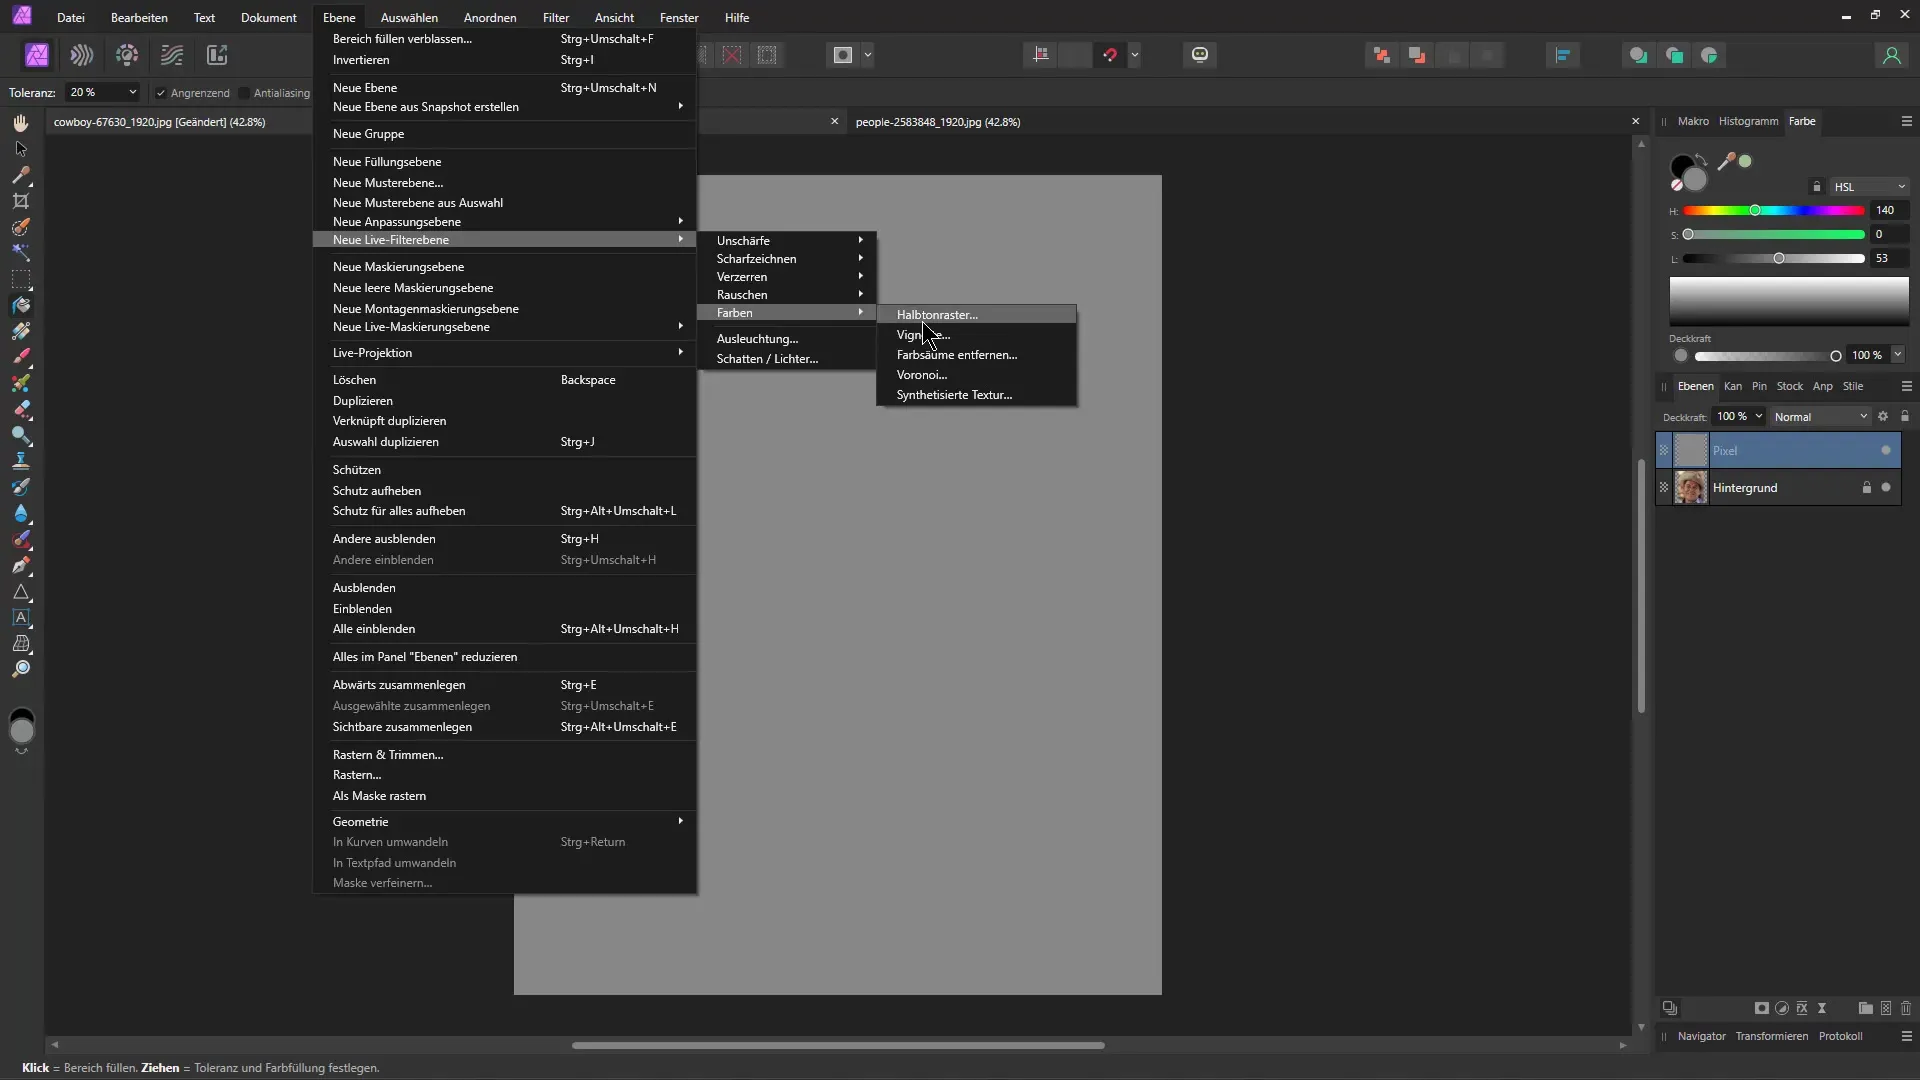Viewport: 1920px width, 1080px height.
Task: Open the Filter menu in menu bar
Action: 556,18
